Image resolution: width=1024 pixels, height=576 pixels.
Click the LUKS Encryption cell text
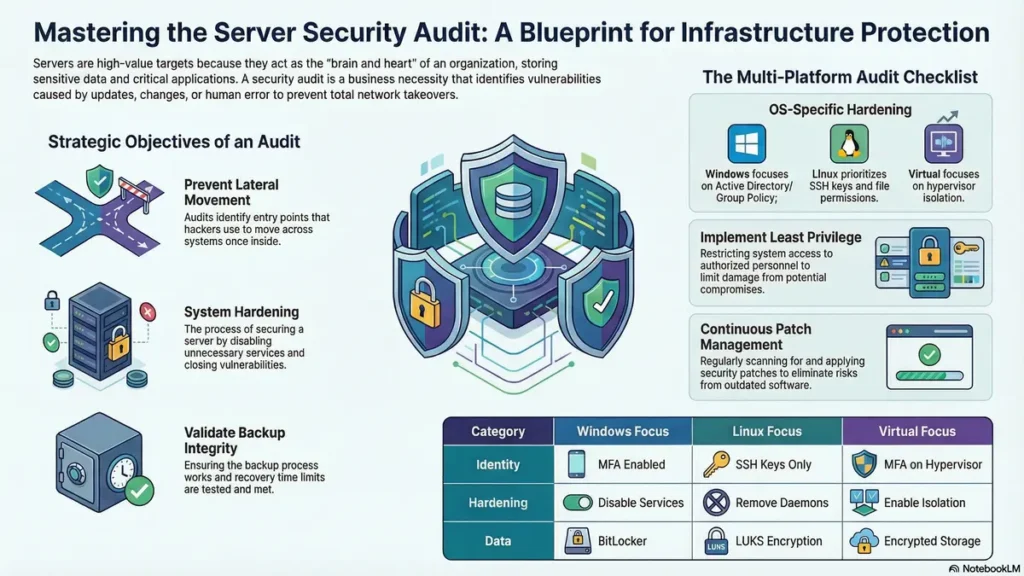click(778, 541)
